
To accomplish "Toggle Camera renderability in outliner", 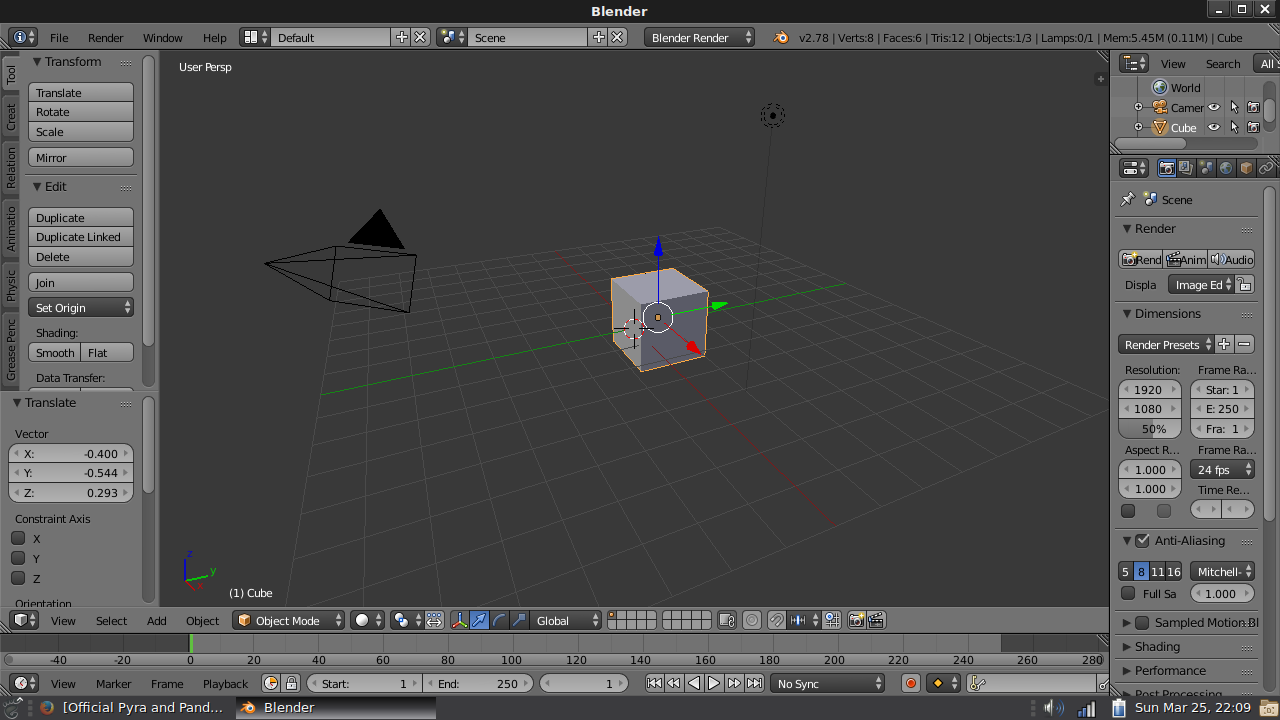I will click(x=1253, y=107).
